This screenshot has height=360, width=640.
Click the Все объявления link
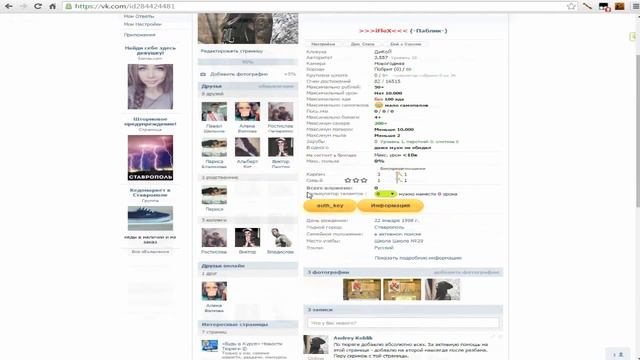150,252
